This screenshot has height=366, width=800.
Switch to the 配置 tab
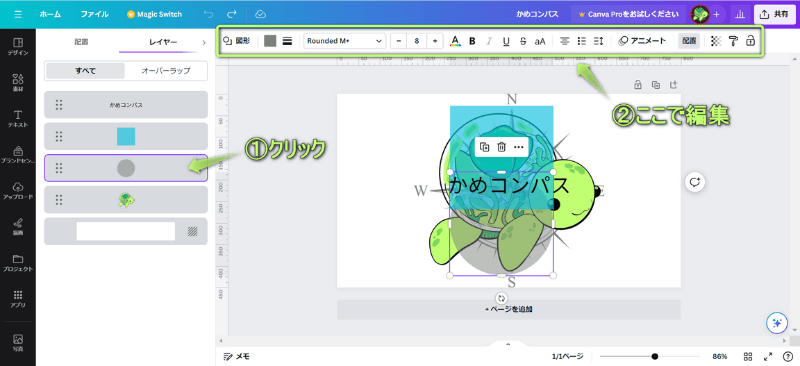pyautogui.click(x=82, y=42)
